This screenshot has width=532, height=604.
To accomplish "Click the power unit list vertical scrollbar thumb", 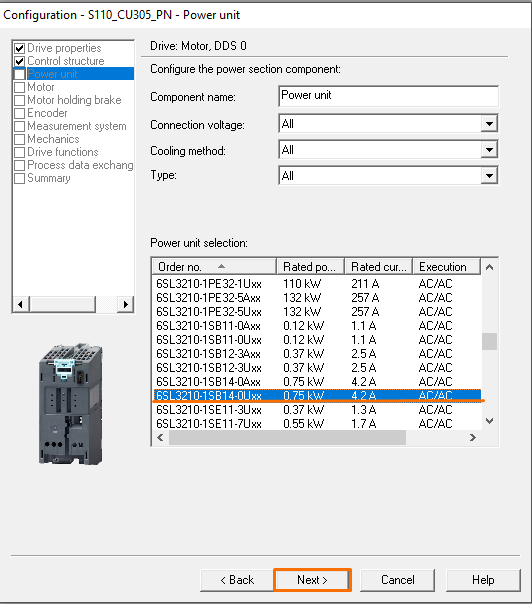I will 490,341.
